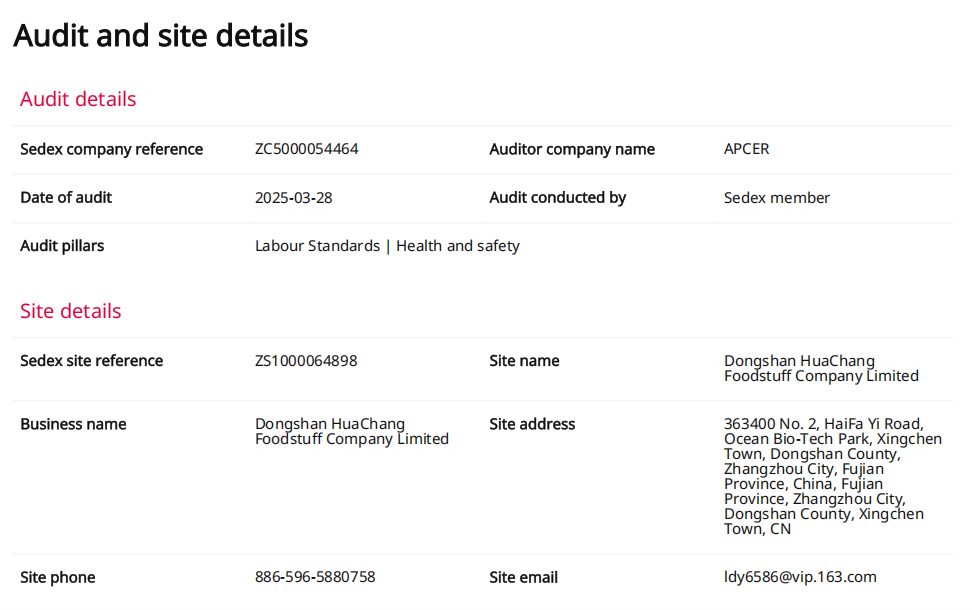The image size is (972, 610).
Task: Click the 'Site address' field label
Action: point(532,424)
